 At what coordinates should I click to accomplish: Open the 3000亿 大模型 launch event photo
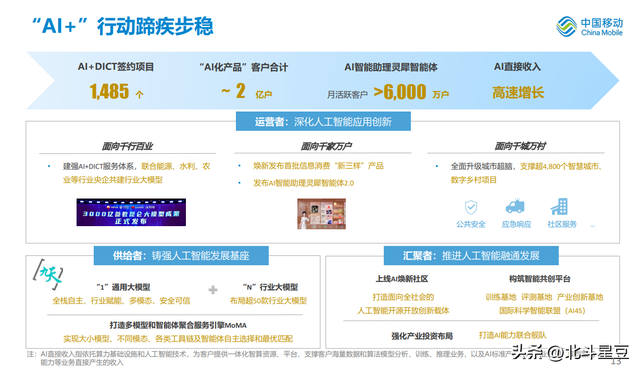click(131, 212)
